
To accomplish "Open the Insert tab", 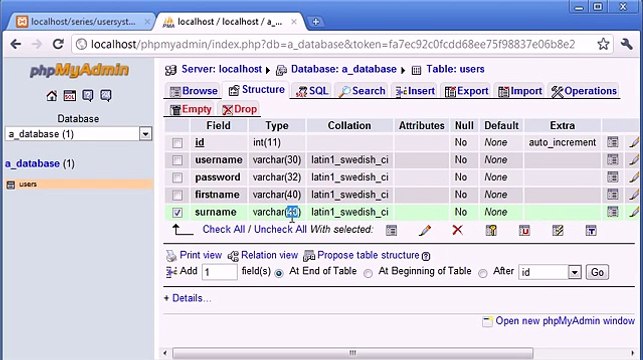I will pos(415,91).
